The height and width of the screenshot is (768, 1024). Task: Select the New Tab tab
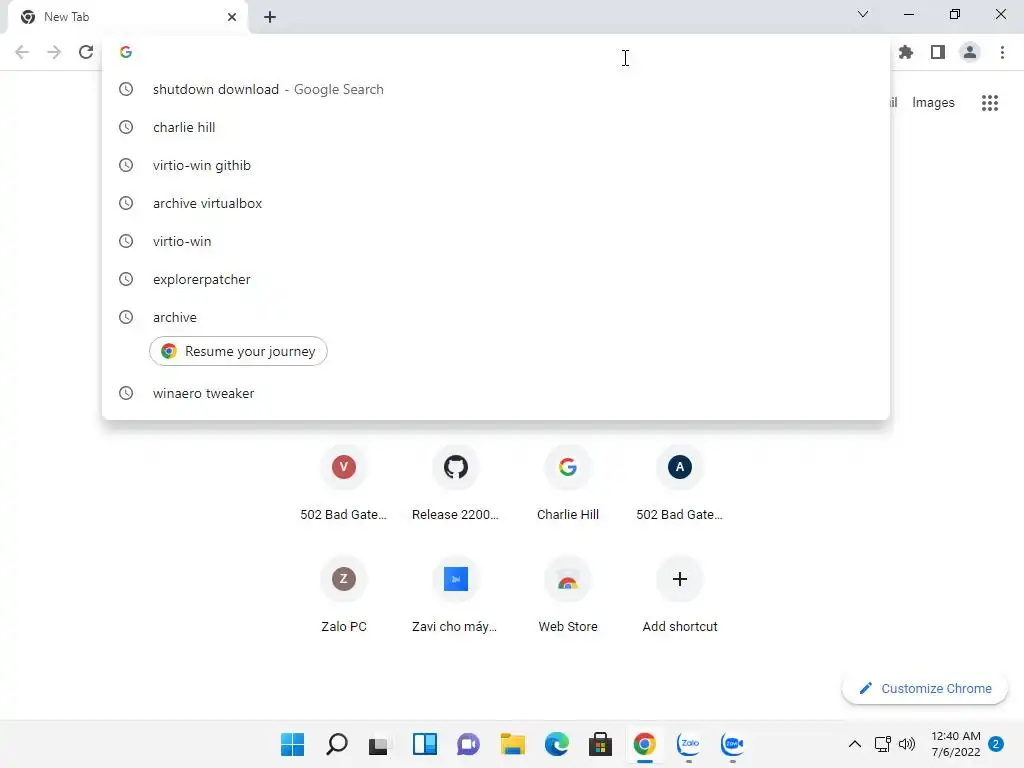(x=127, y=17)
